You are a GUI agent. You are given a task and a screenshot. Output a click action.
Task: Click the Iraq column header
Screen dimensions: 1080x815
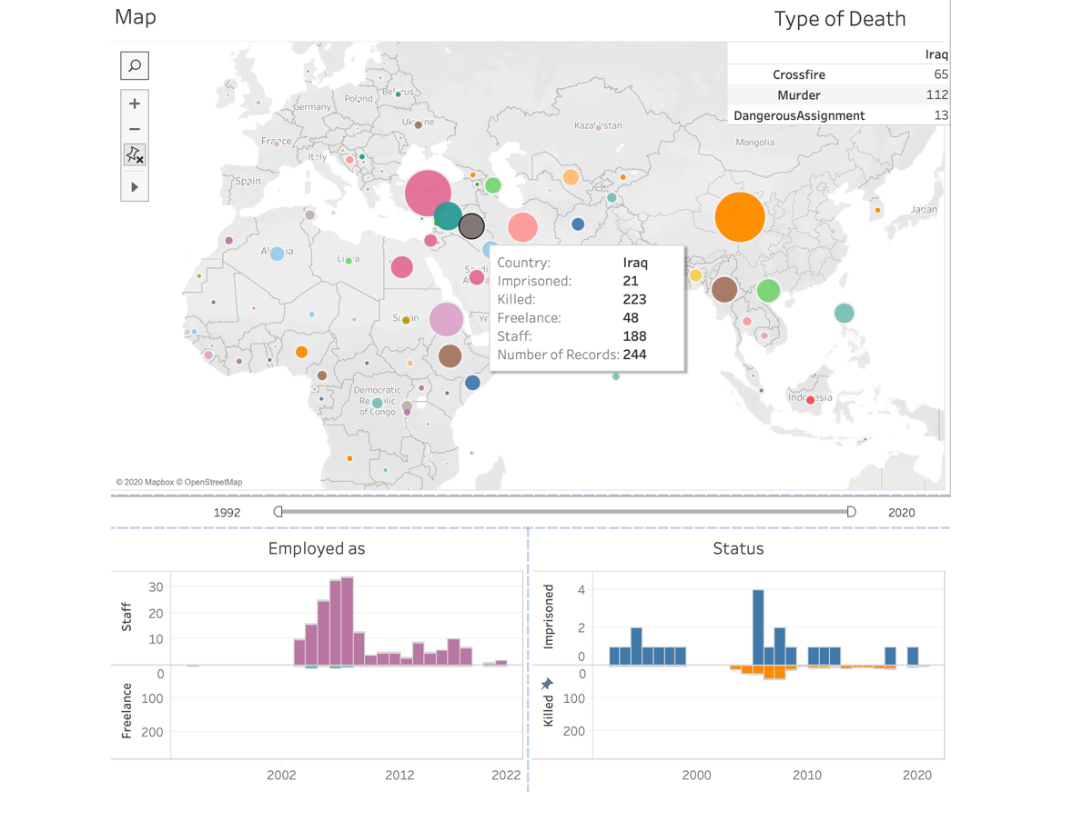tap(936, 54)
